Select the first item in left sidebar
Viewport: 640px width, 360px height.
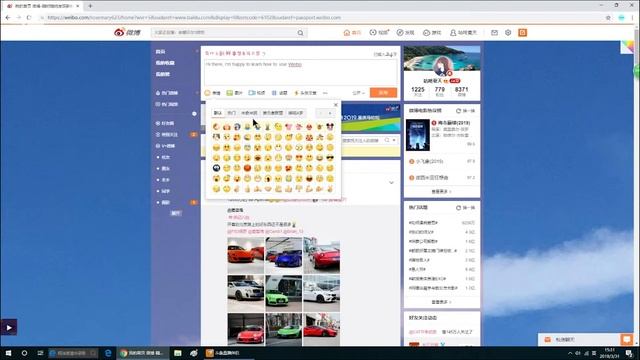(160, 51)
